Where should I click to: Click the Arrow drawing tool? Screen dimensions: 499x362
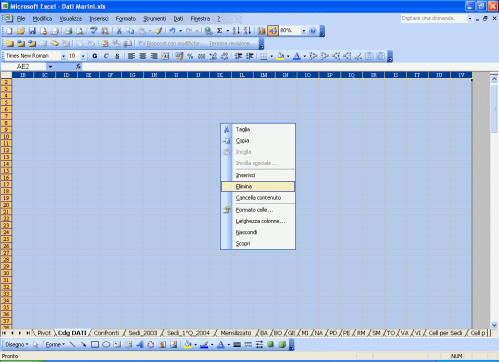[83, 345]
